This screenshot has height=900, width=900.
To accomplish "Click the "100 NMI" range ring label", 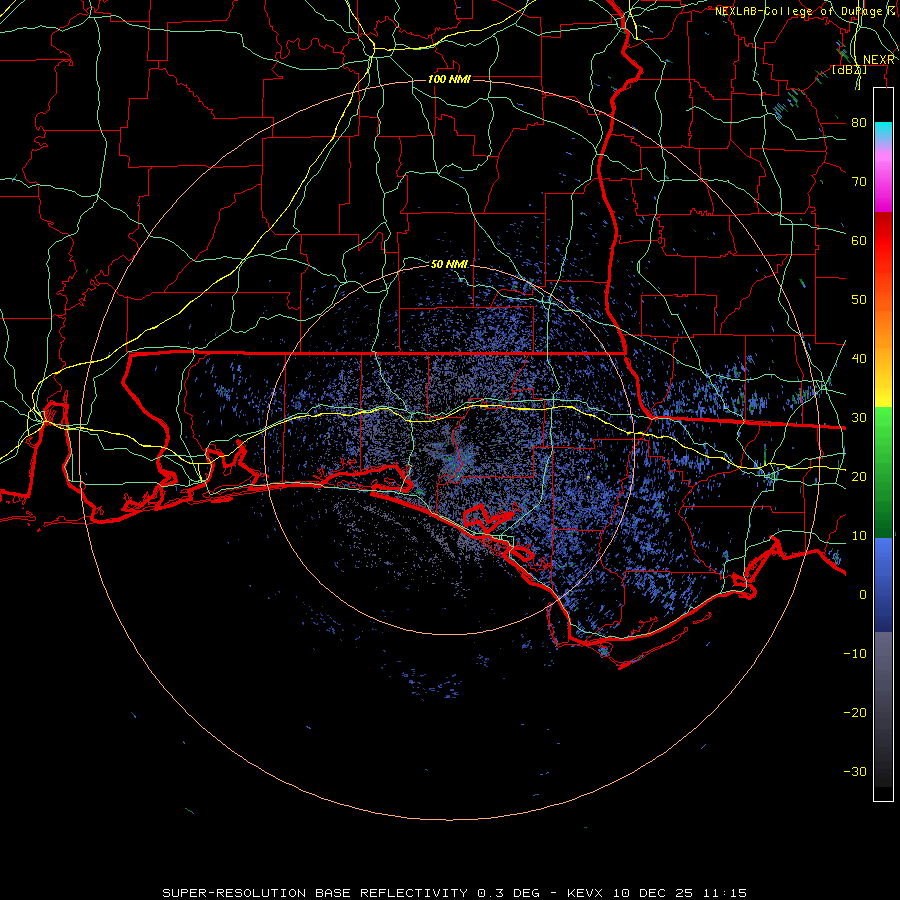I will pos(449,79).
